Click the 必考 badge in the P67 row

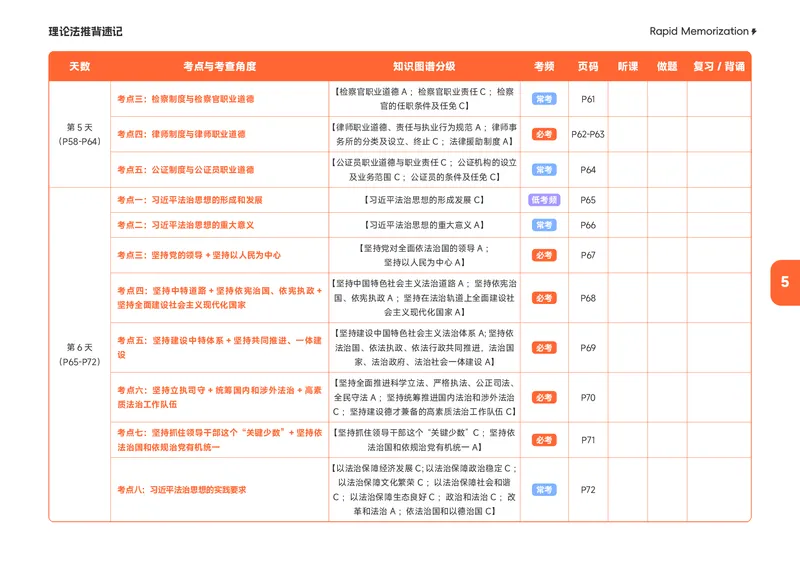pyautogui.click(x=544, y=255)
